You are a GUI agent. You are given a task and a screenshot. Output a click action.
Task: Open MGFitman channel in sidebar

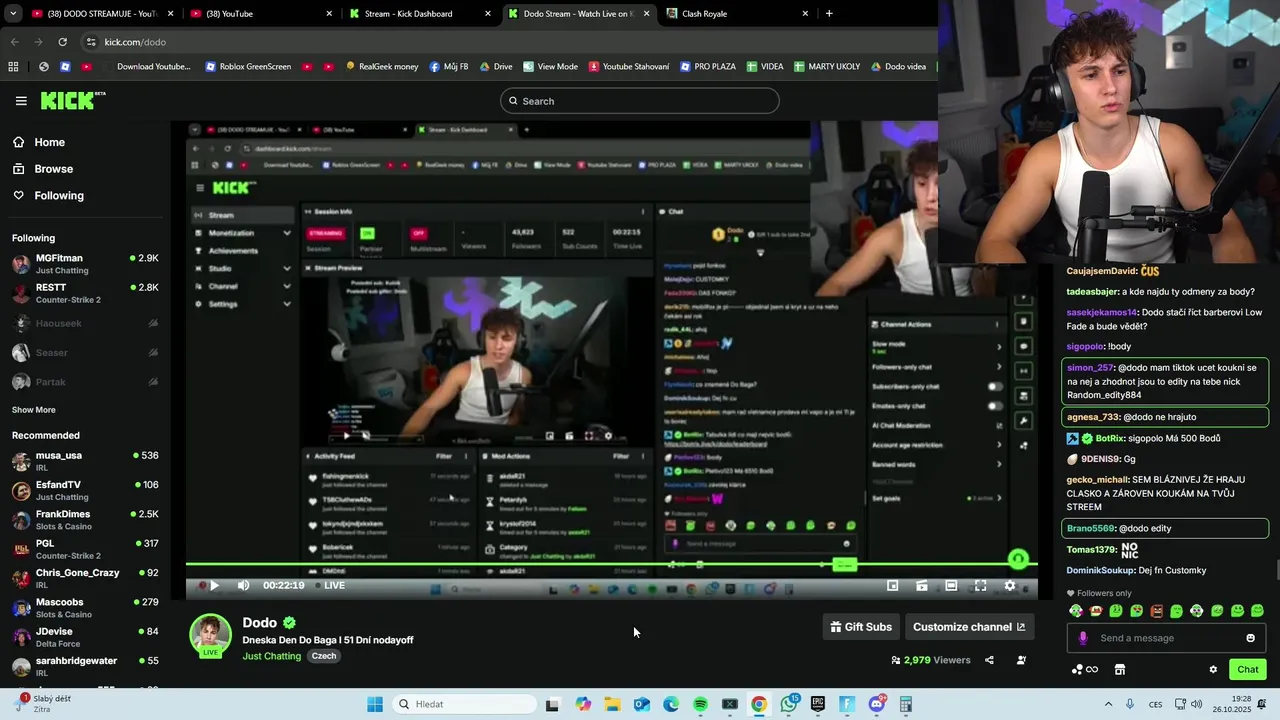tap(85, 264)
